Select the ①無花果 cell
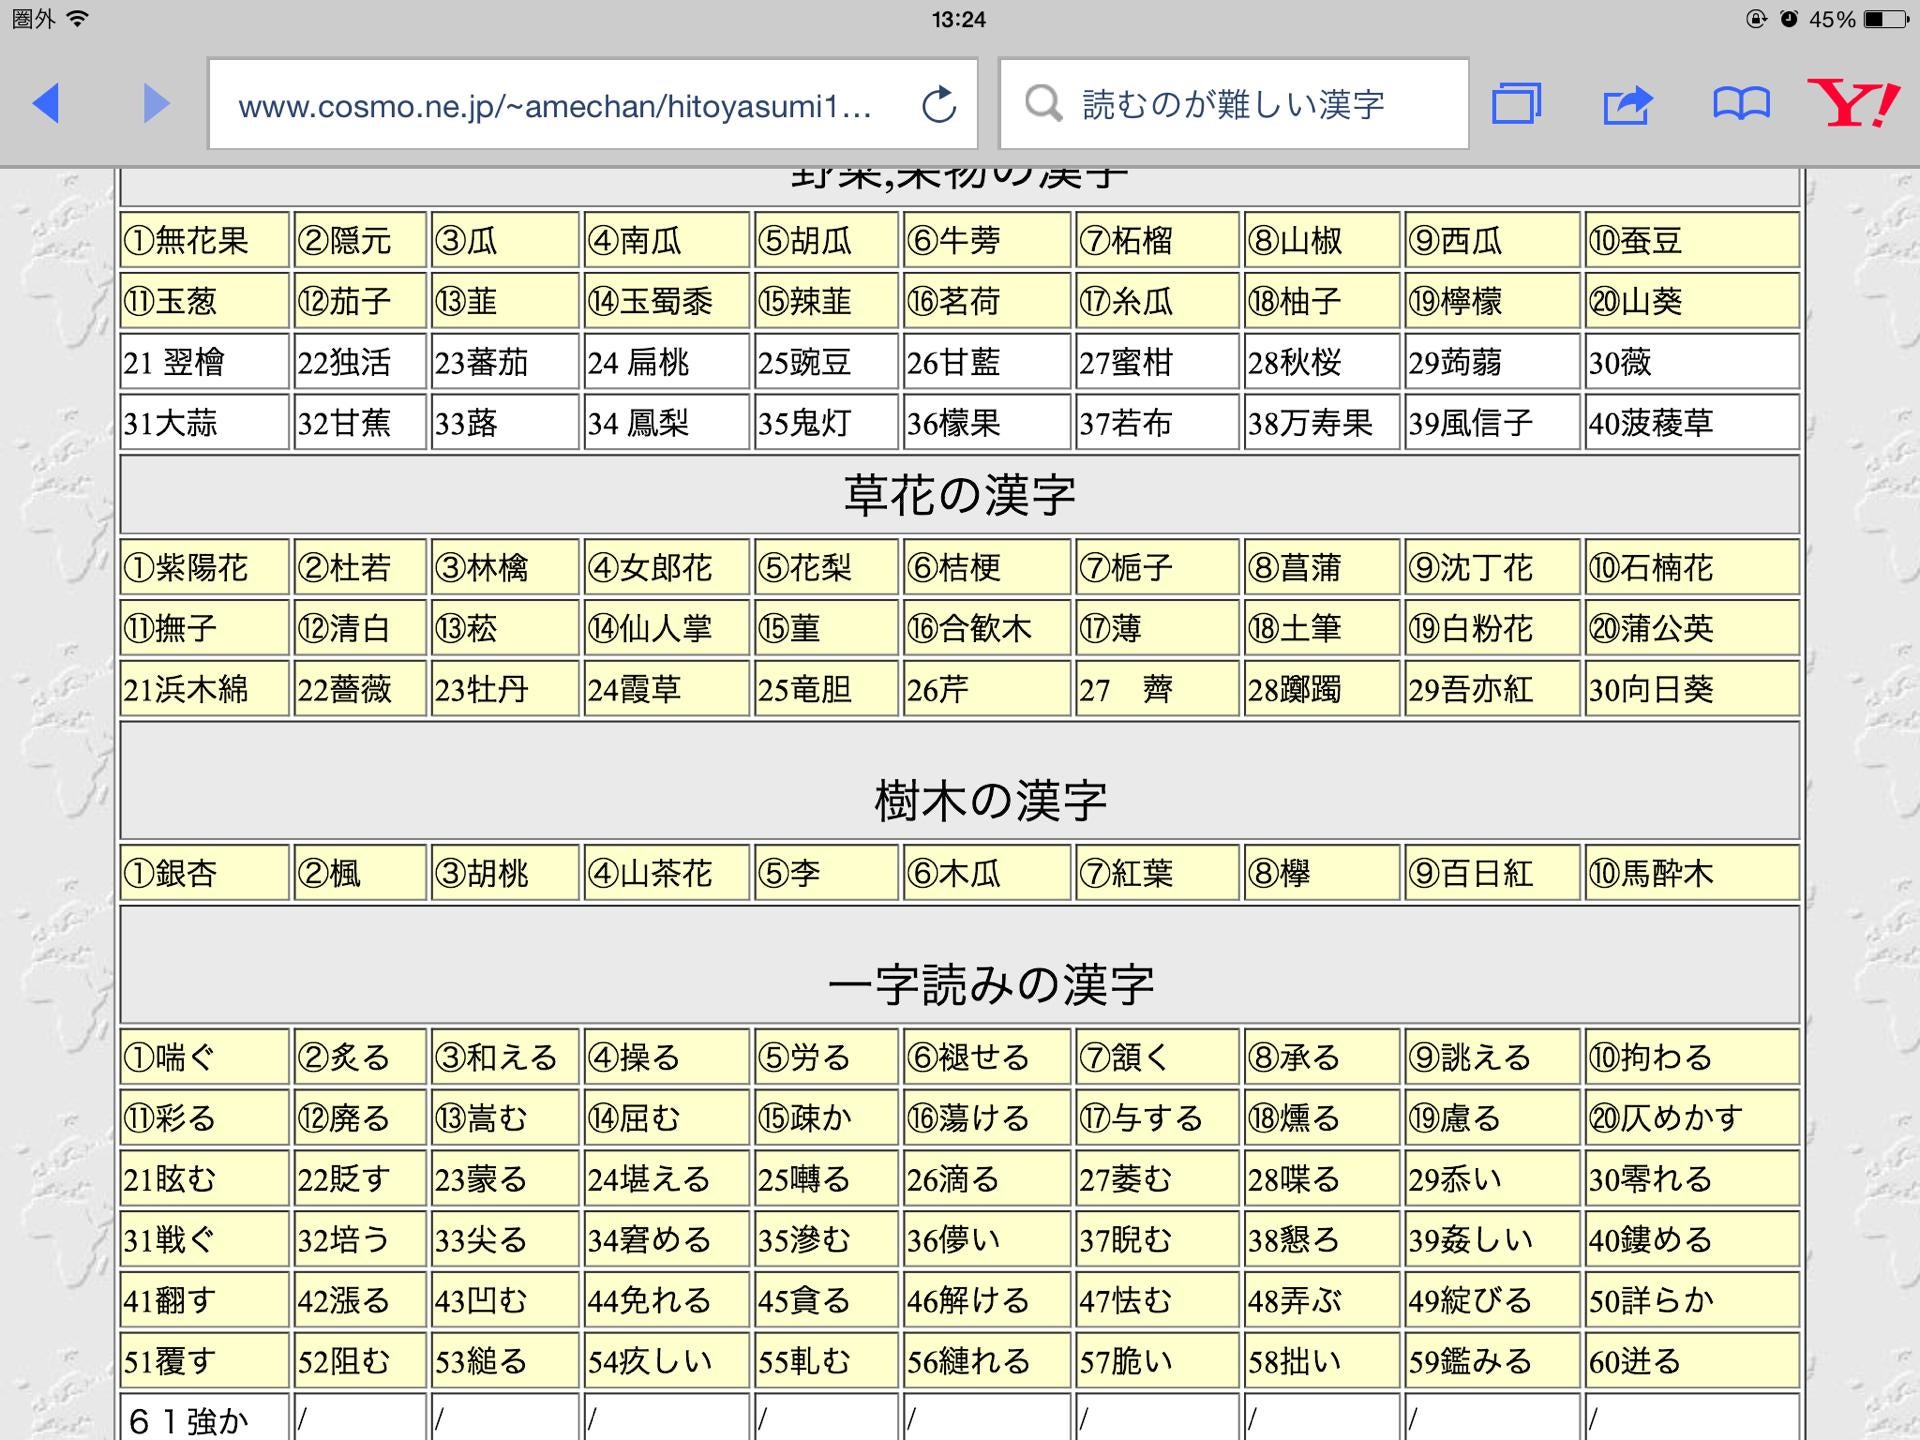This screenshot has width=1920, height=1440. [x=204, y=240]
